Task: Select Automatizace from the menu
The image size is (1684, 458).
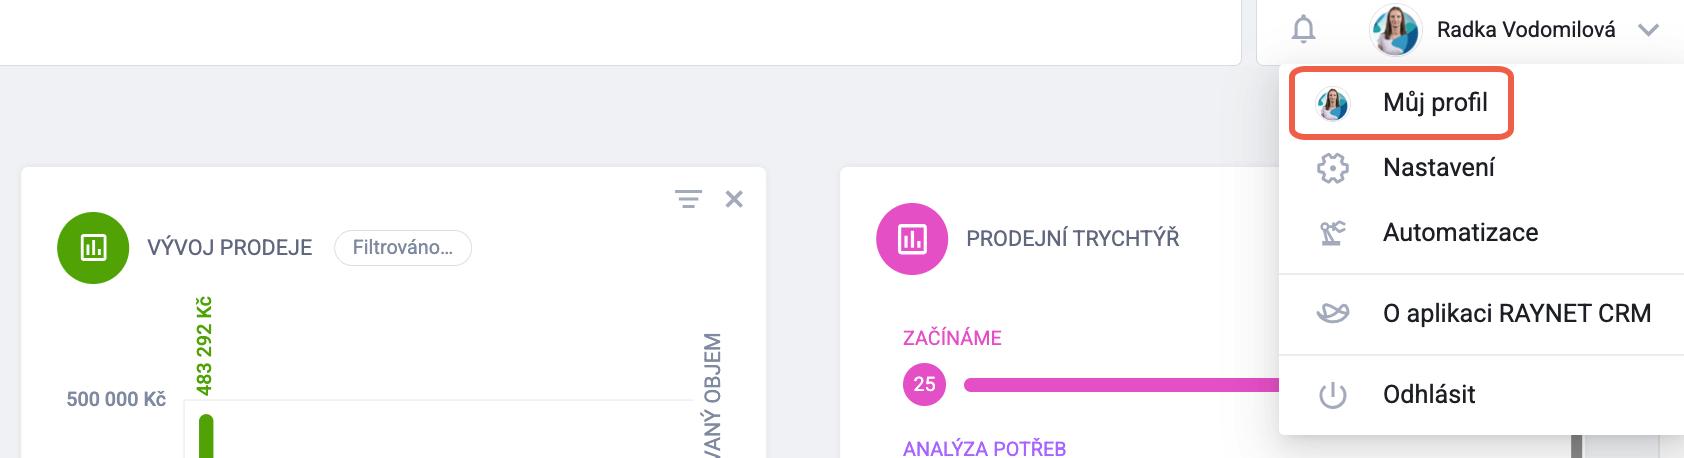Action: tap(1460, 233)
